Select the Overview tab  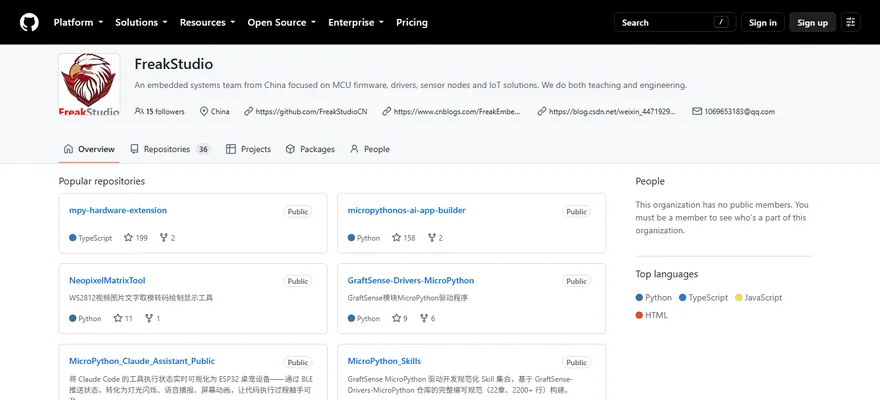[89, 149]
